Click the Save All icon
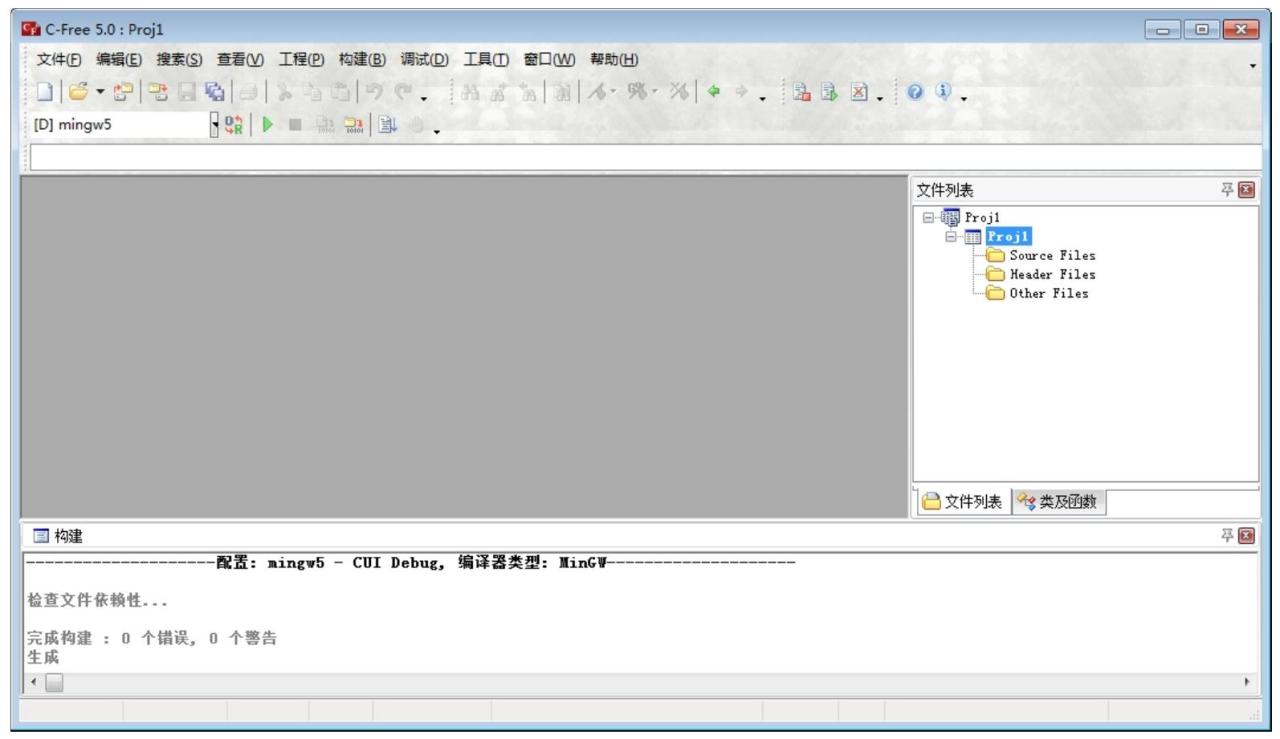This screenshot has height=739, width=1280. [214, 92]
